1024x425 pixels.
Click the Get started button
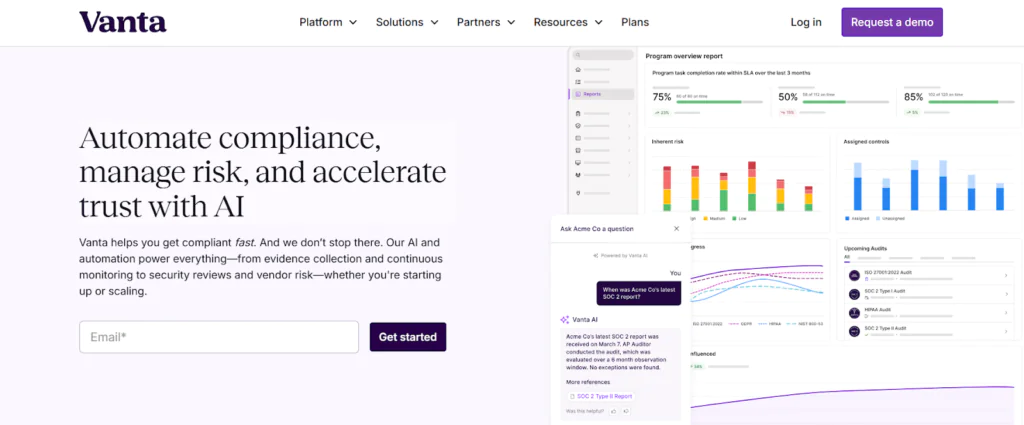point(408,337)
